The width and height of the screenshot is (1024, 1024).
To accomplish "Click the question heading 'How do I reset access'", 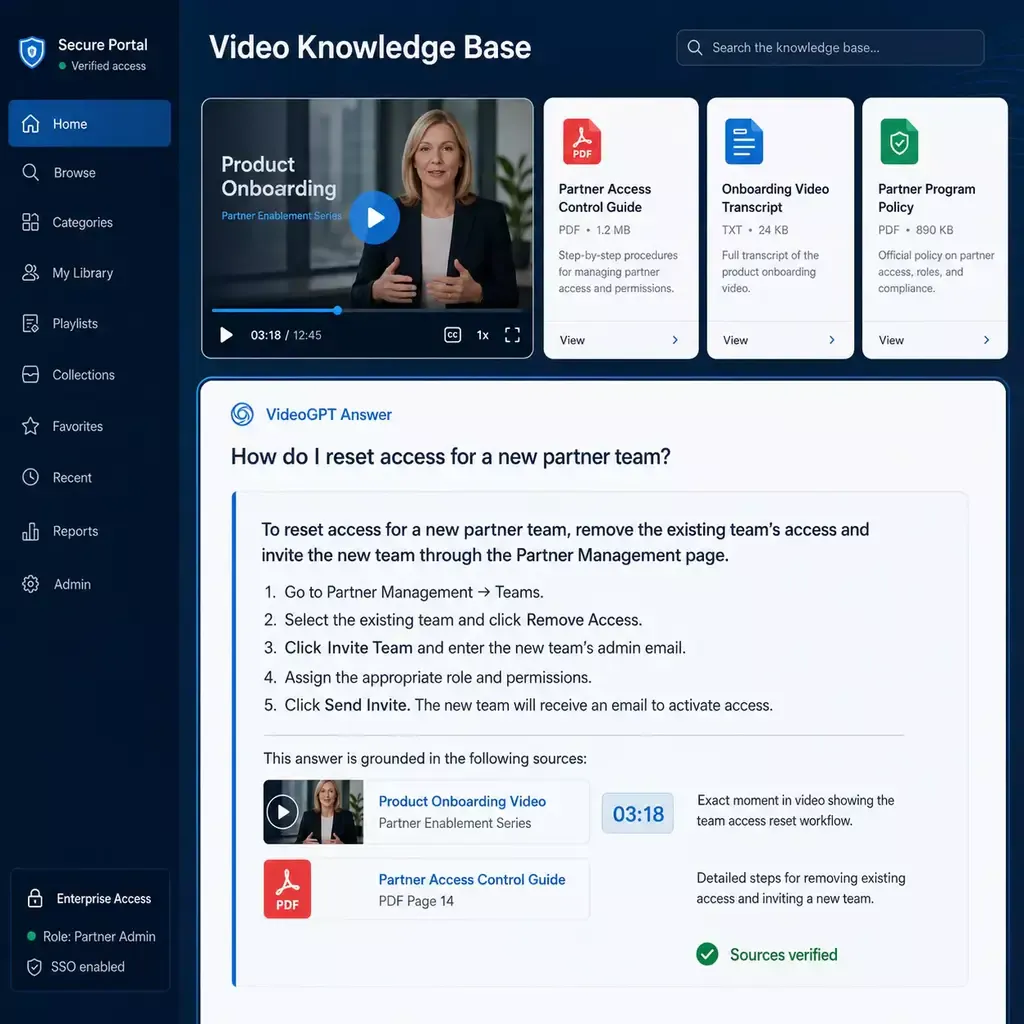I will pyautogui.click(x=451, y=456).
